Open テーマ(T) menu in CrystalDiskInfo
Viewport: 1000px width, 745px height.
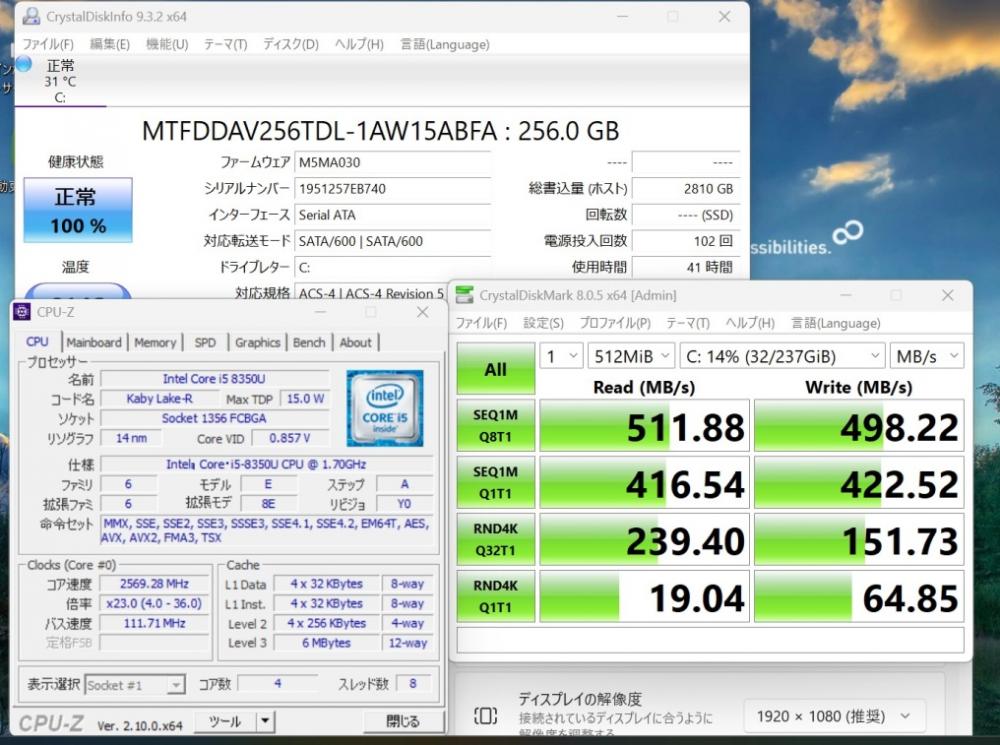225,44
